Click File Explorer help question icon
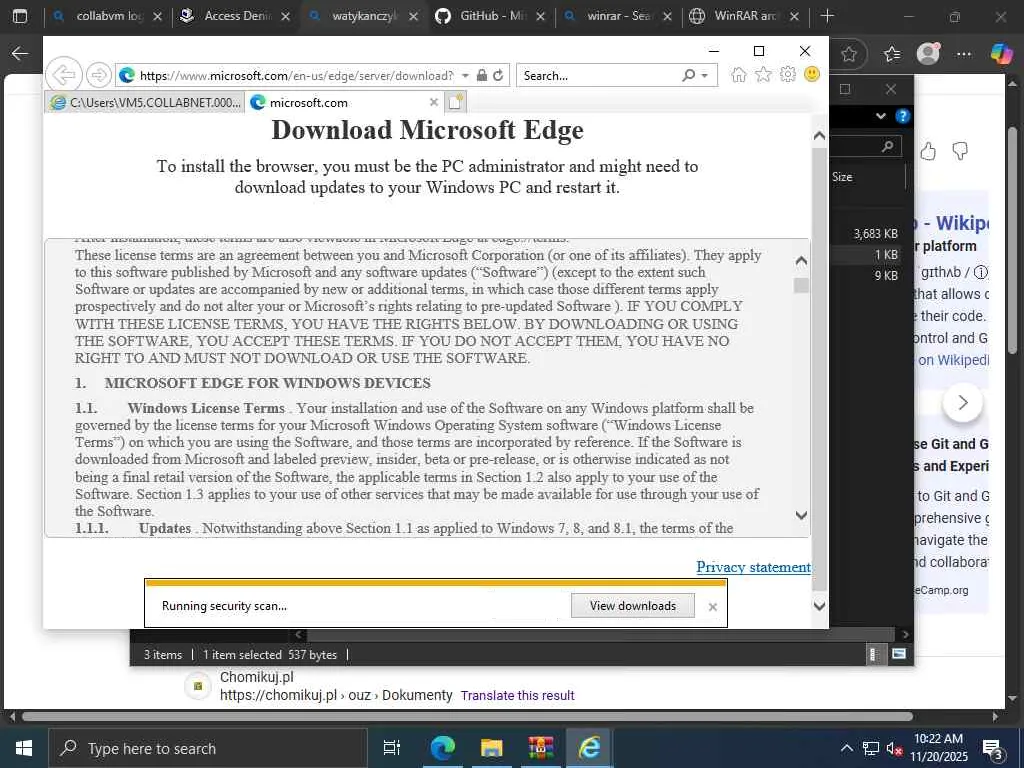 [903, 116]
